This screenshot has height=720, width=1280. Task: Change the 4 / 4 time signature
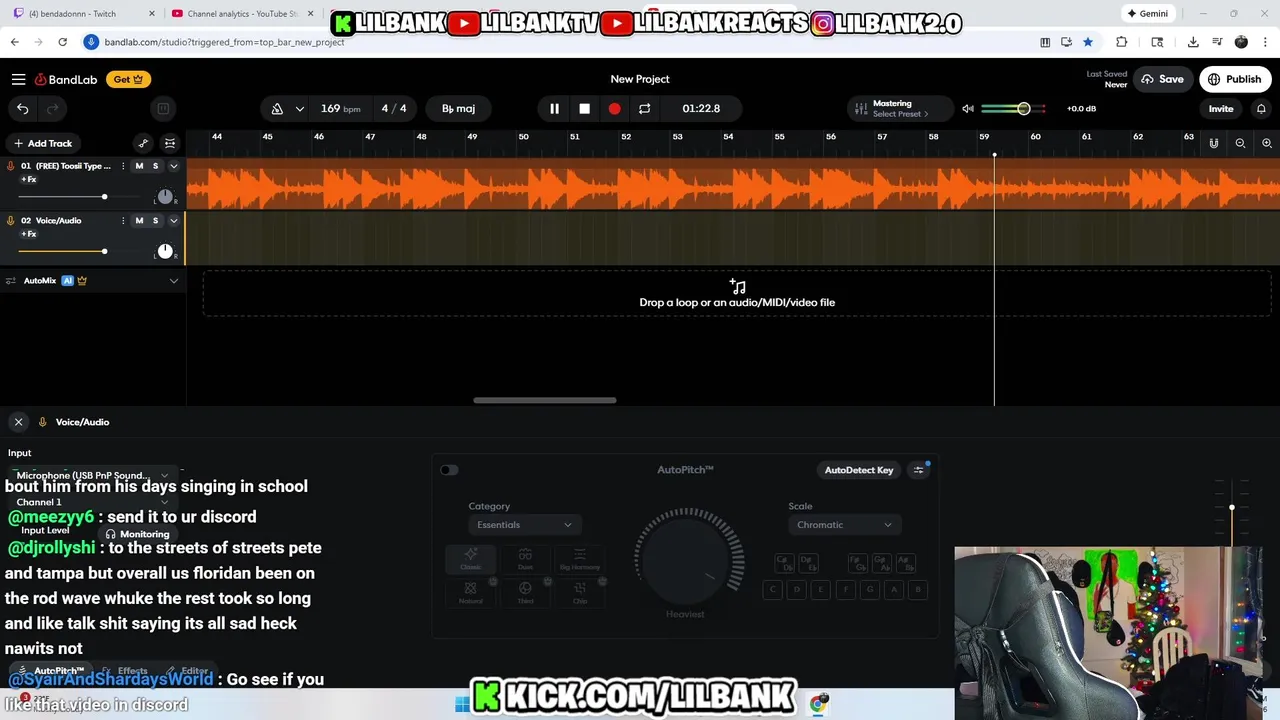[x=393, y=108]
